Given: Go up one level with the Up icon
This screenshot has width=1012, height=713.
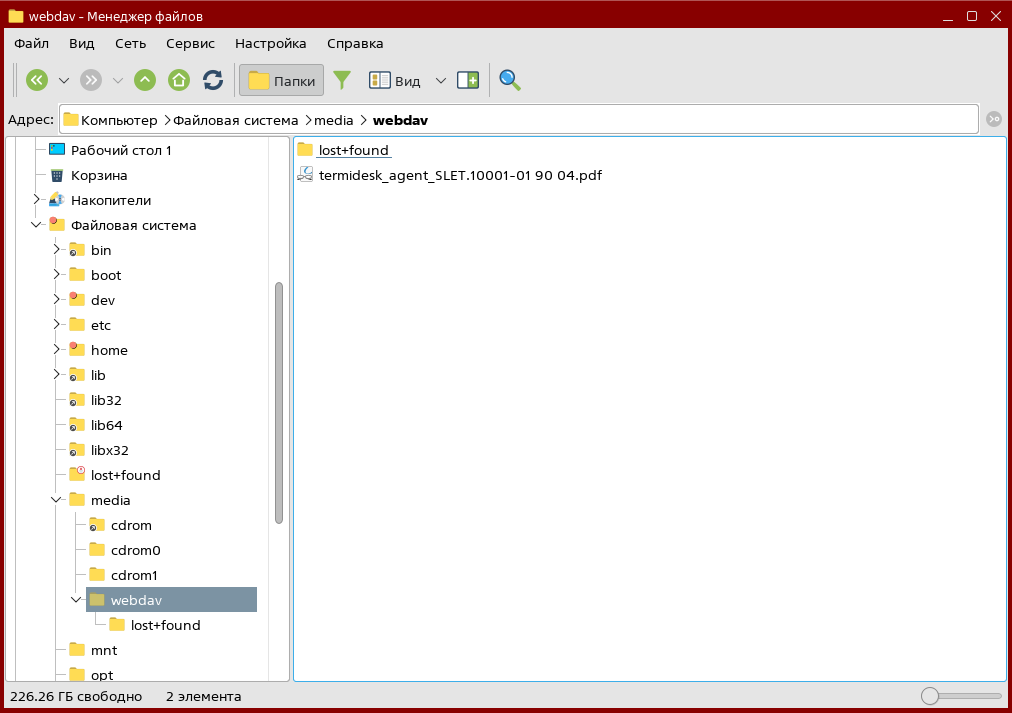Looking at the screenshot, I should tap(145, 80).
